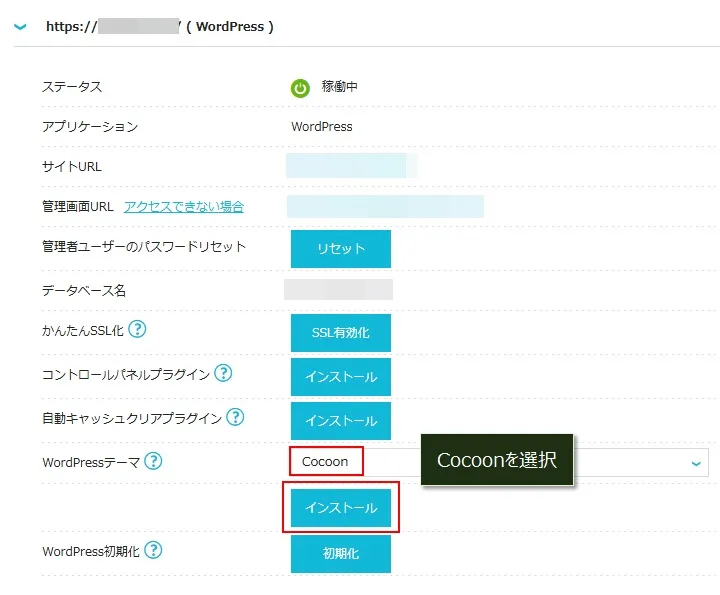Collapse the WordPress site section chevron
The width and height of the screenshot is (720, 595).
tap(19, 27)
